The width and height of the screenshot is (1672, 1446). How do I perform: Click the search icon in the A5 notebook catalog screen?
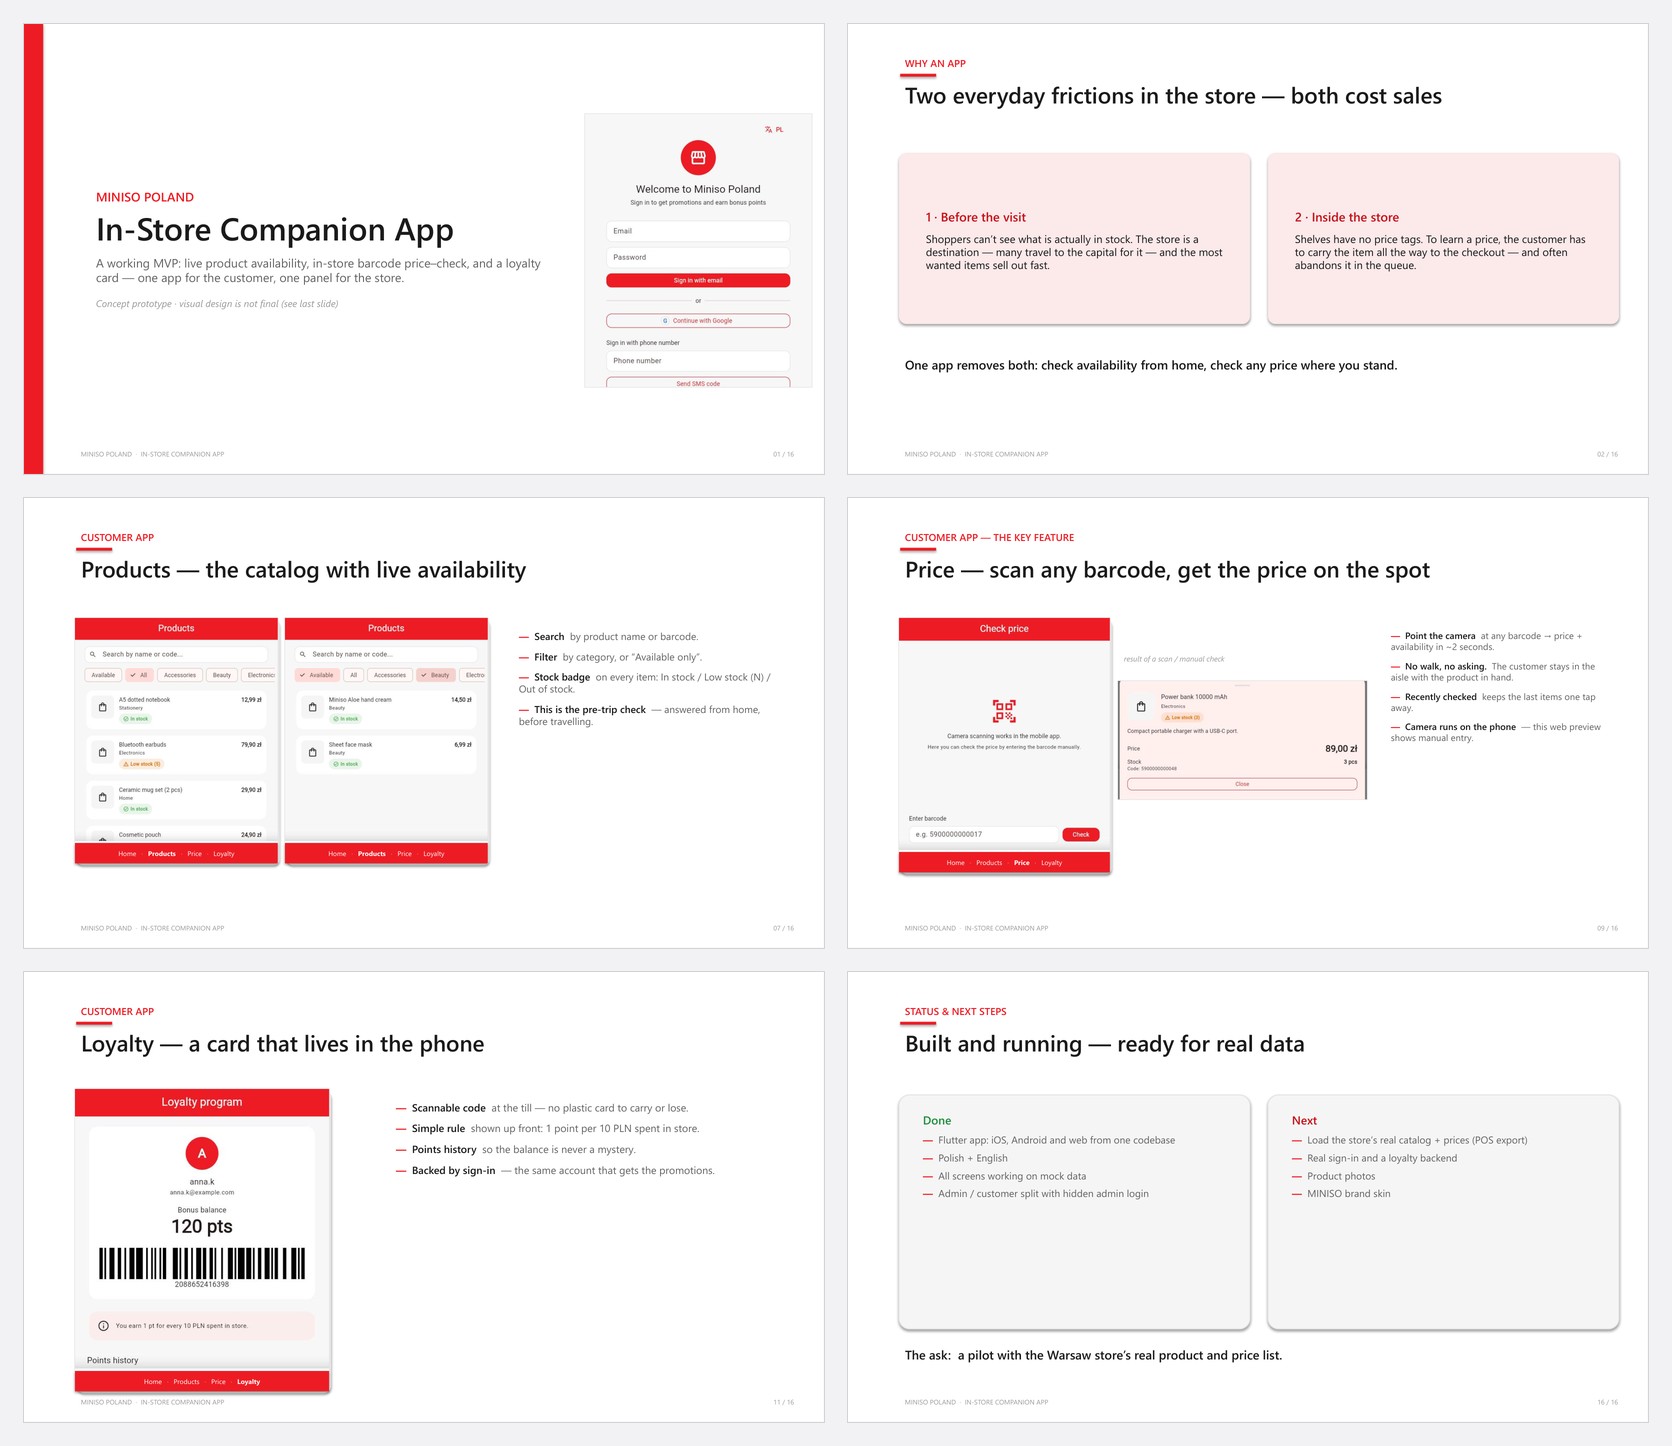[93, 654]
